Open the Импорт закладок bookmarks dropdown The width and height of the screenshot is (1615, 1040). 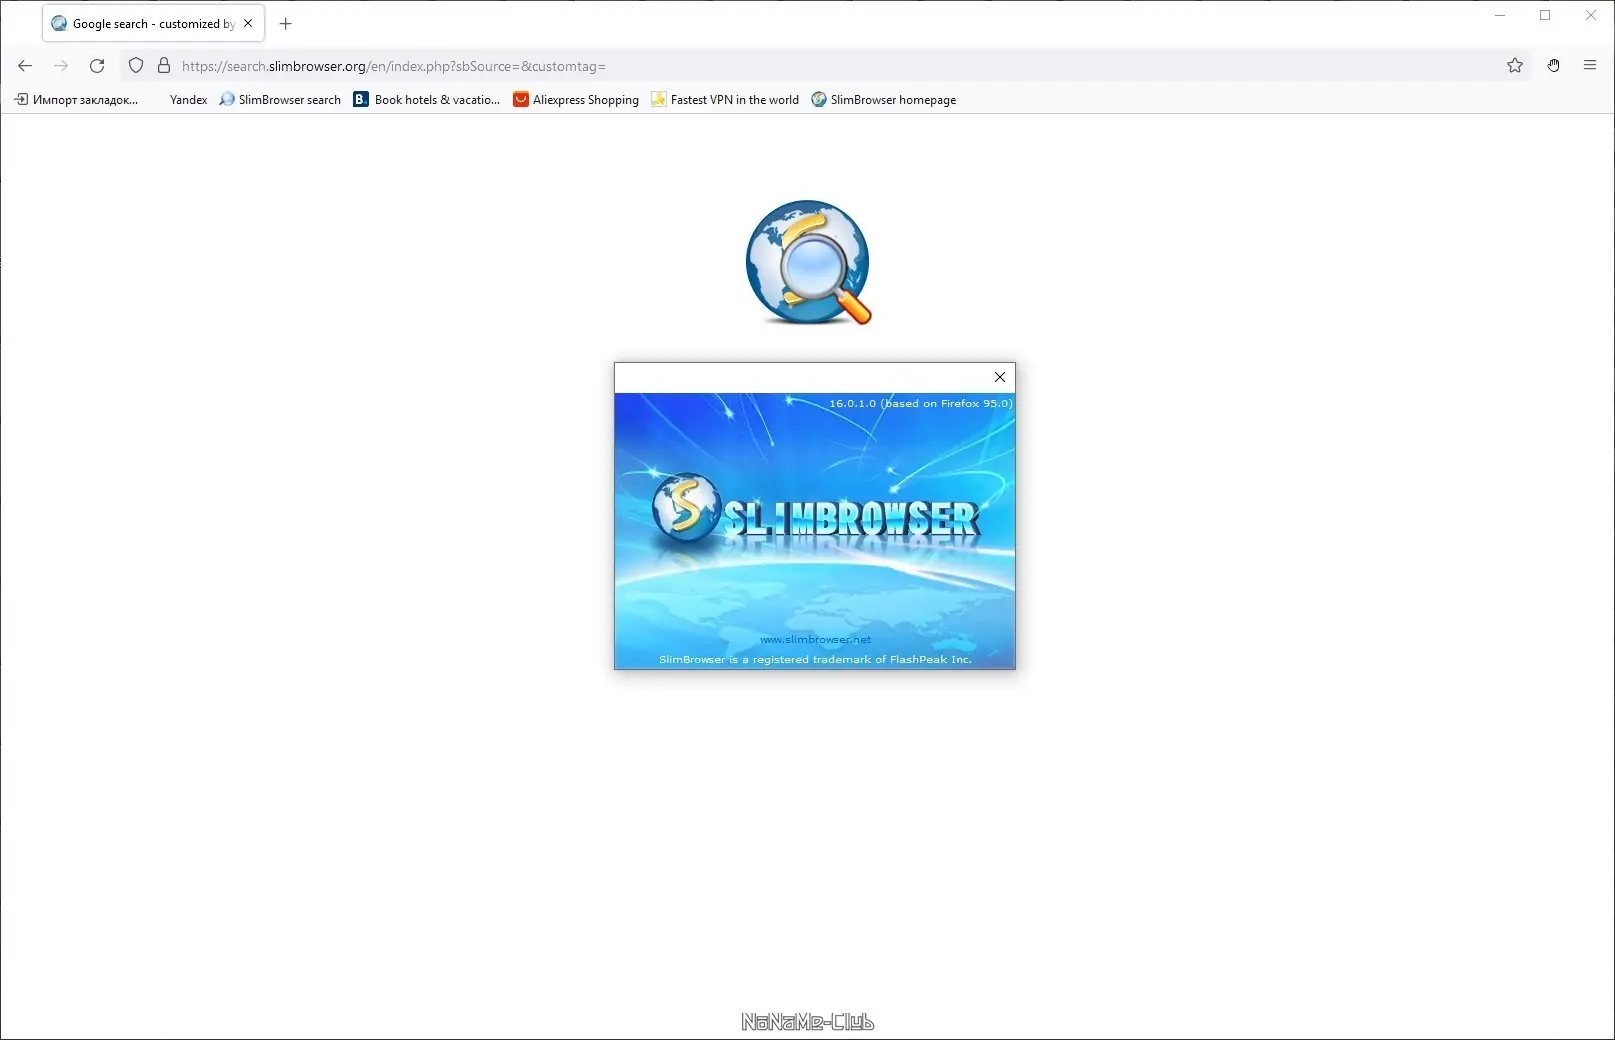click(x=77, y=99)
